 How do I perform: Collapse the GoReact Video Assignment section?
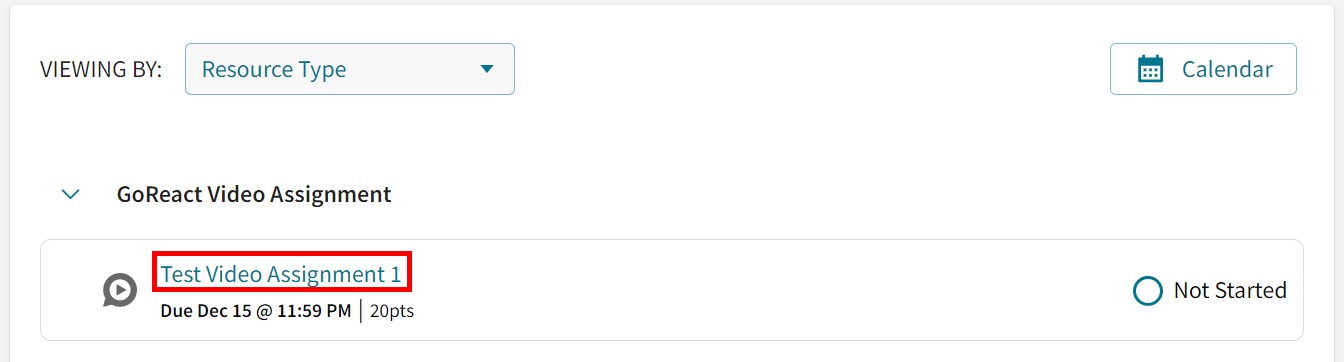pyautogui.click(x=70, y=194)
